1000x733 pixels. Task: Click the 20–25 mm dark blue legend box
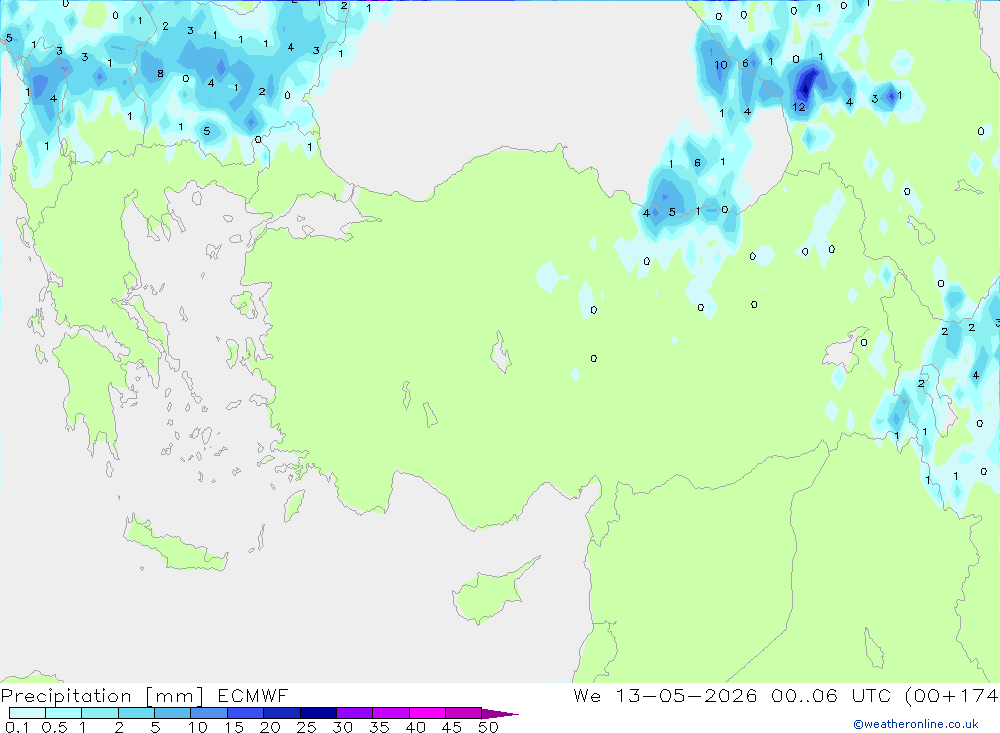coord(282,713)
